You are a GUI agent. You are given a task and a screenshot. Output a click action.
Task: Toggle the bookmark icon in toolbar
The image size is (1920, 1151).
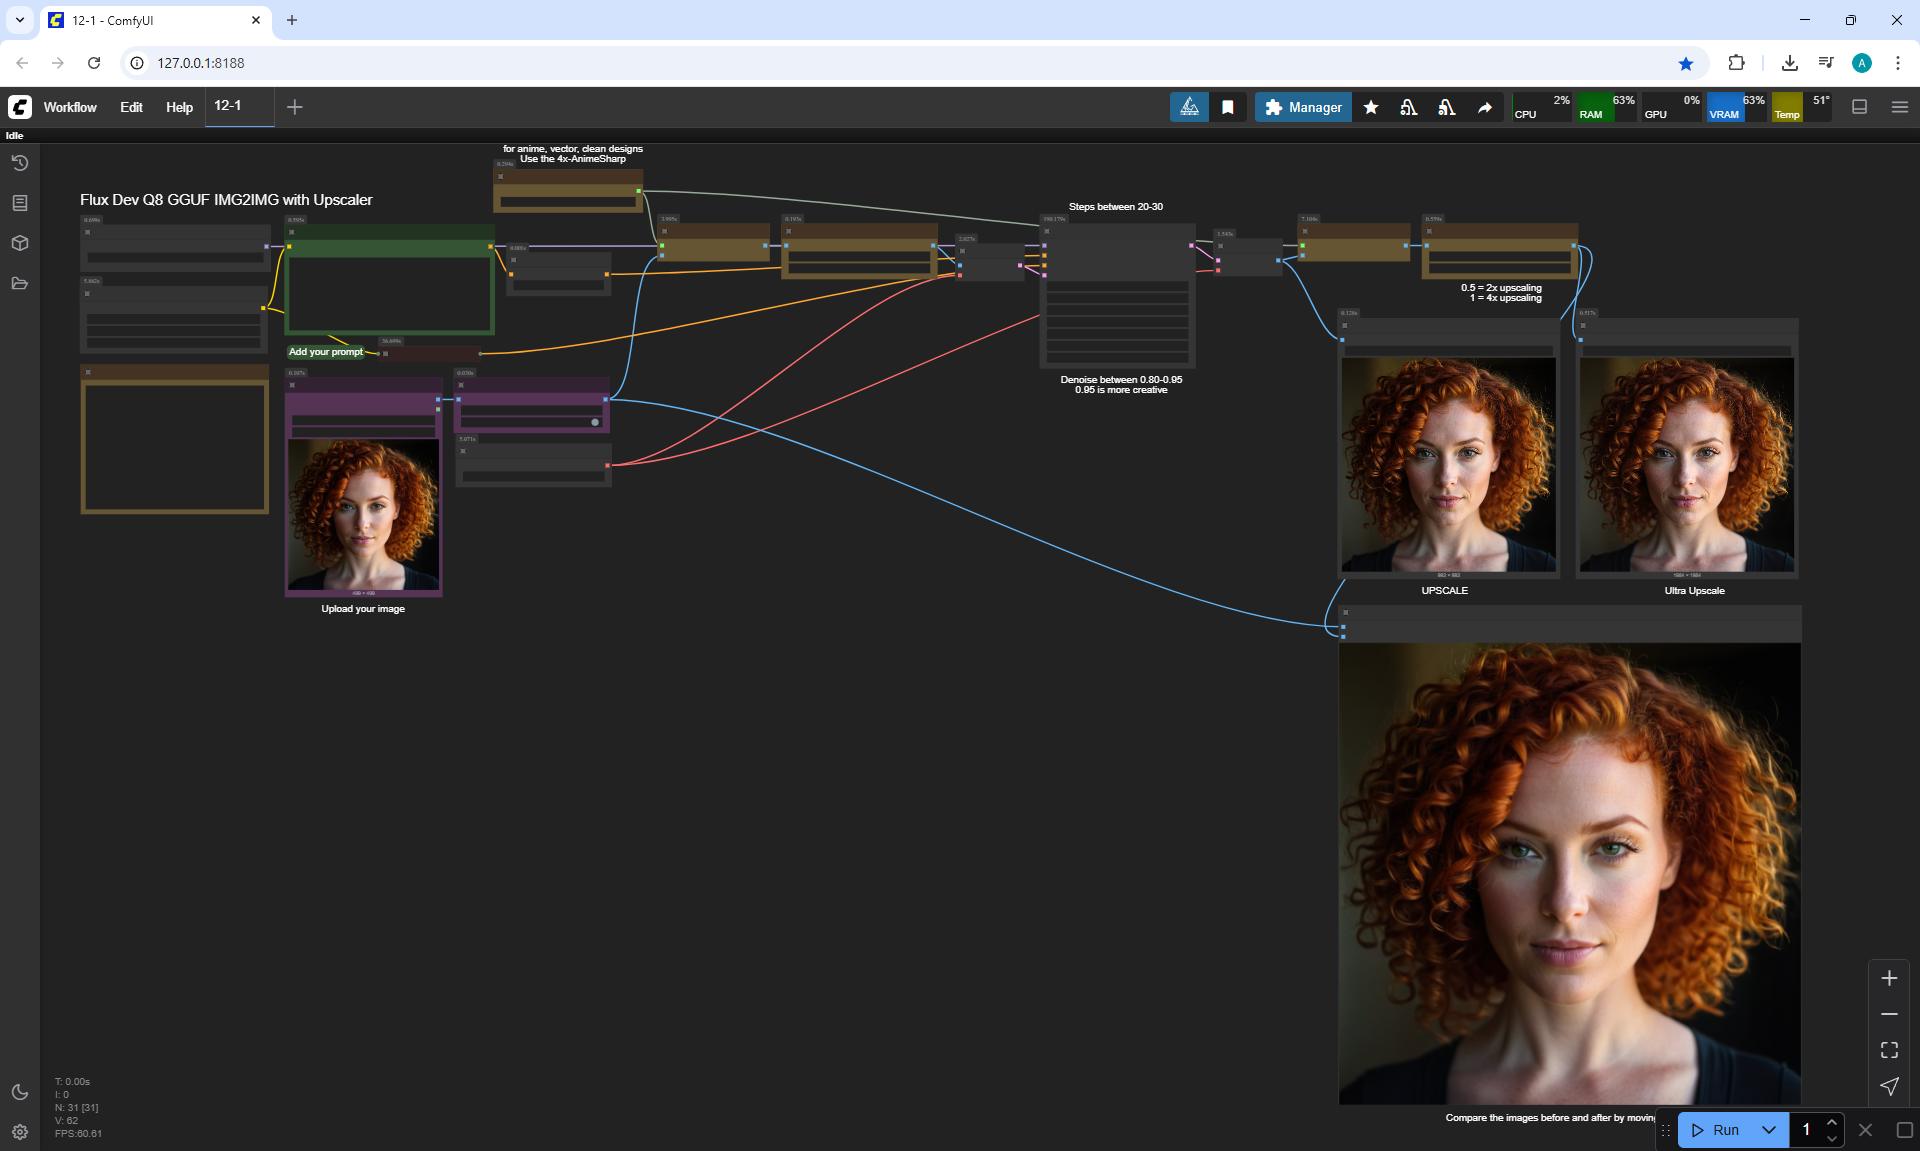pos(1228,107)
